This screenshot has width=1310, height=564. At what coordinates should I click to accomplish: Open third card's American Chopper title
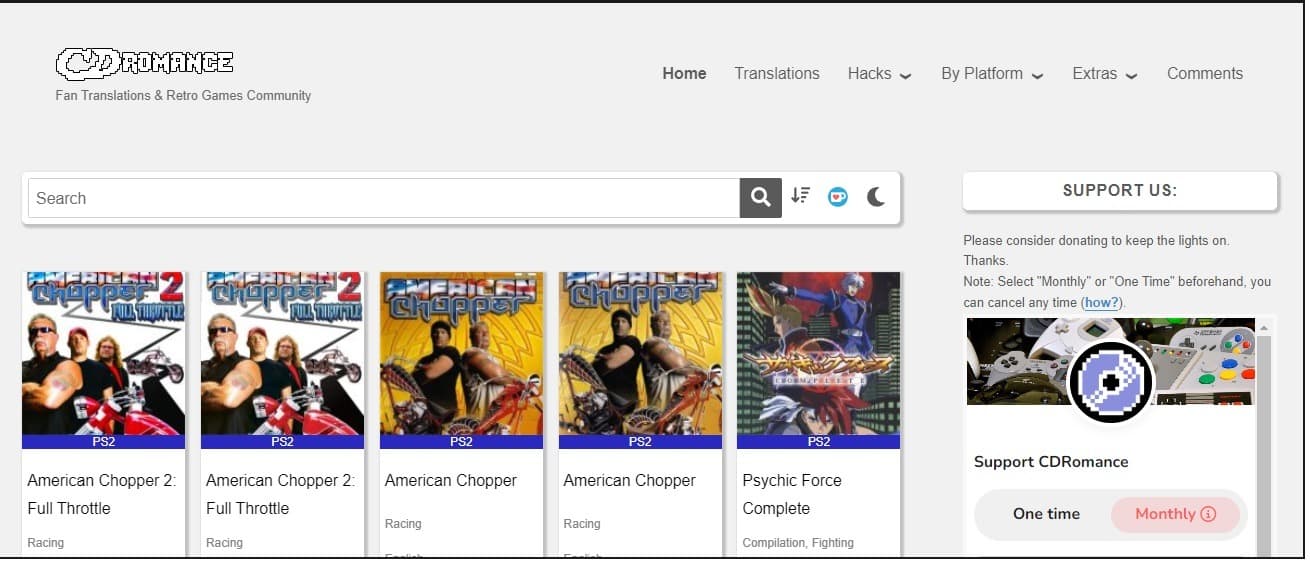pyautogui.click(x=450, y=480)
